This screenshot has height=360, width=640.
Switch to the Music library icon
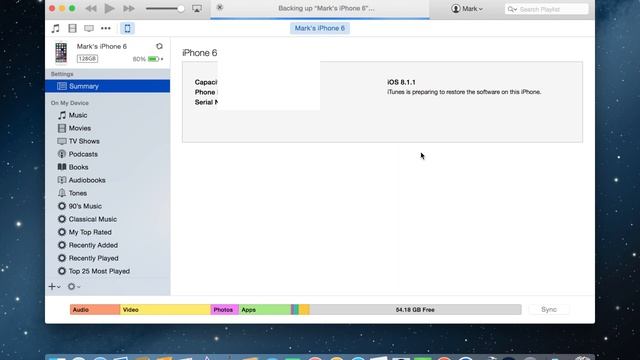(x=56, y=28)
